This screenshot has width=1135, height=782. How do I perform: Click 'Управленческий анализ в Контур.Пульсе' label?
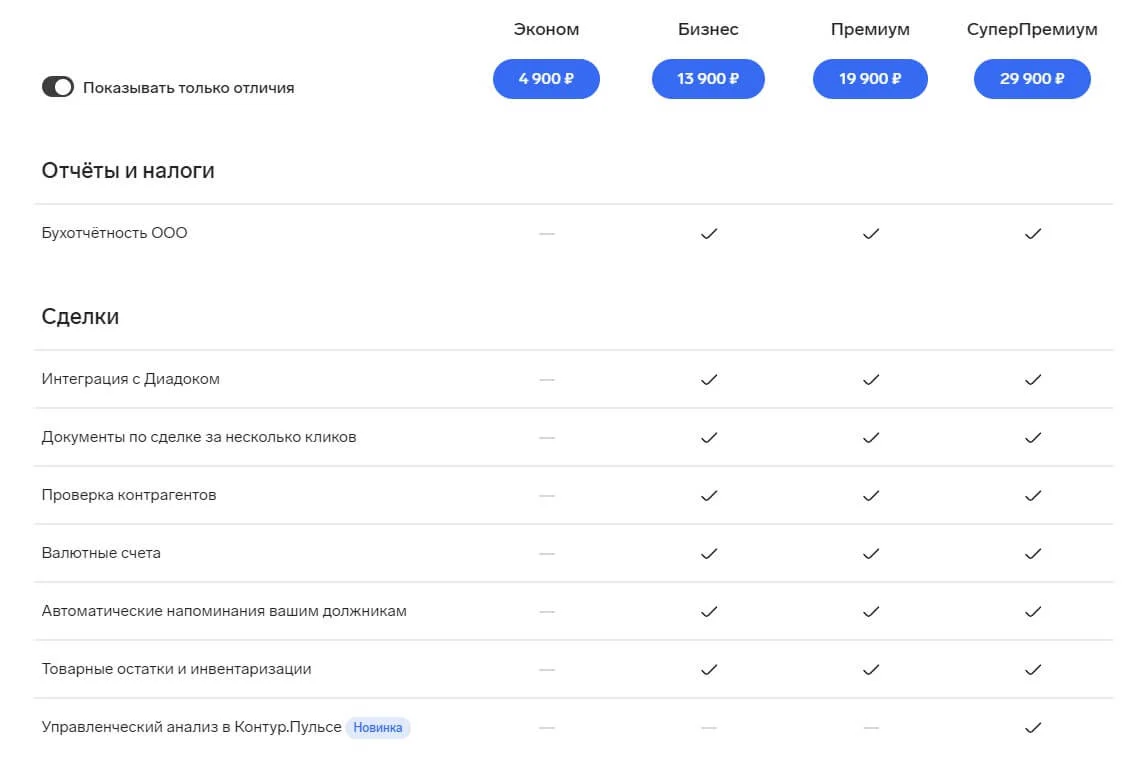coord(191,728)
